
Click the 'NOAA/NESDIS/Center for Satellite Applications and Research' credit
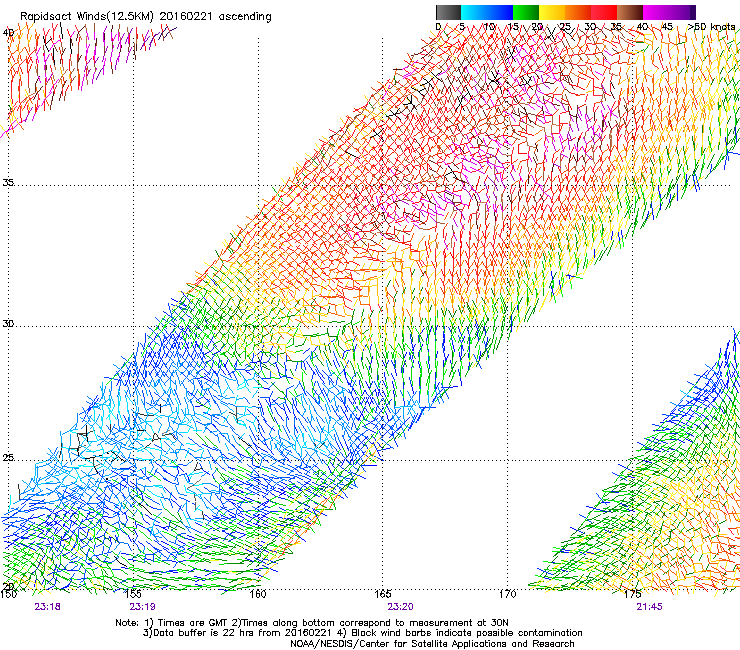[432, 644]
